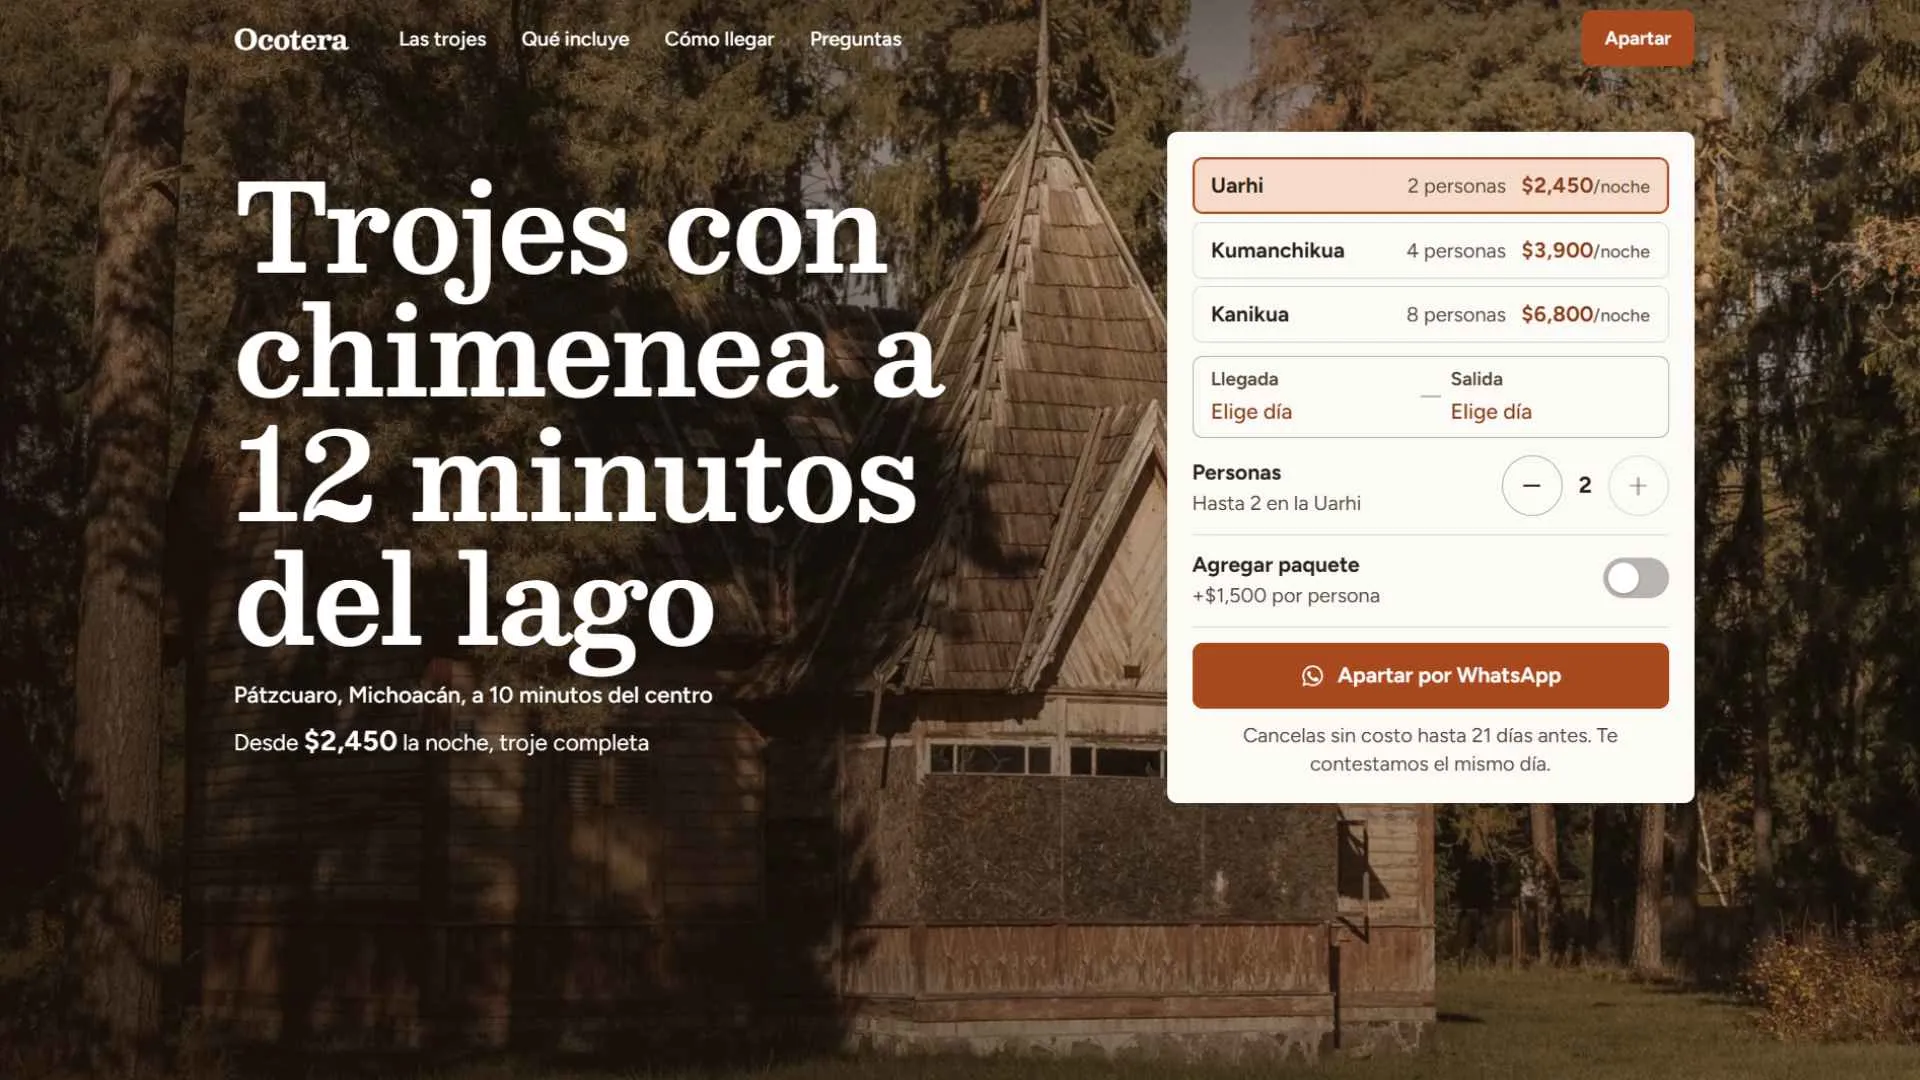
Task: Click the '+$1,500 por persona' text
Action: point(1285,595)
